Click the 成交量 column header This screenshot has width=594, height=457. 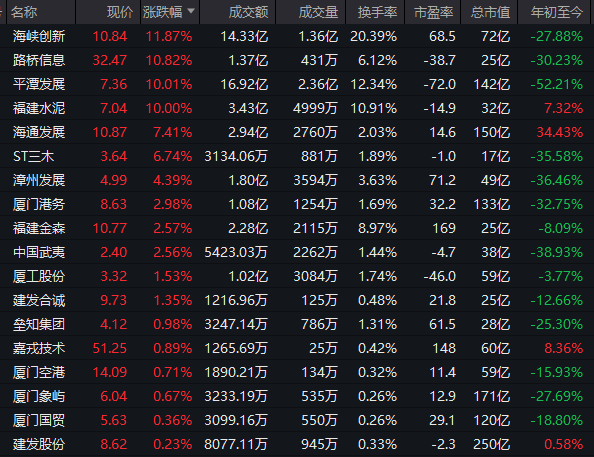(318, 12)
